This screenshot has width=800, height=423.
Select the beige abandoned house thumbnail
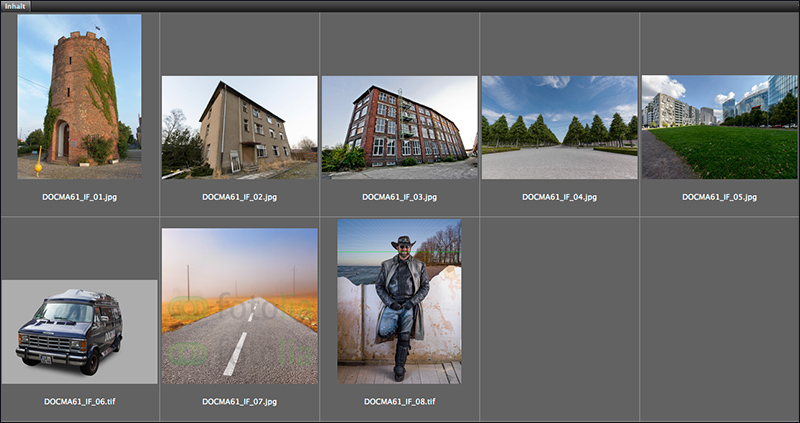(x=239, y=127)
